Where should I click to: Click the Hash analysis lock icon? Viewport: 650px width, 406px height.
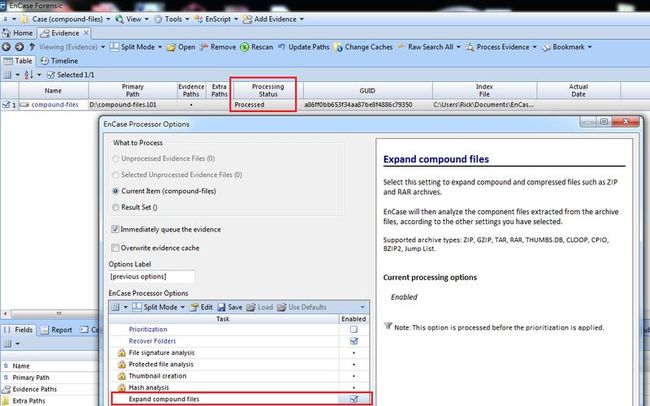click(121, 387)
